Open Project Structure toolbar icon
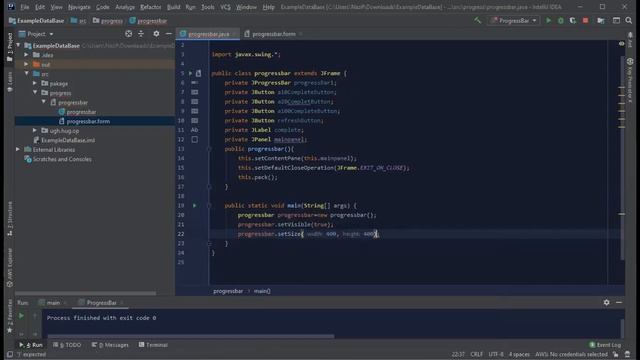 click(x=601, y=20)
